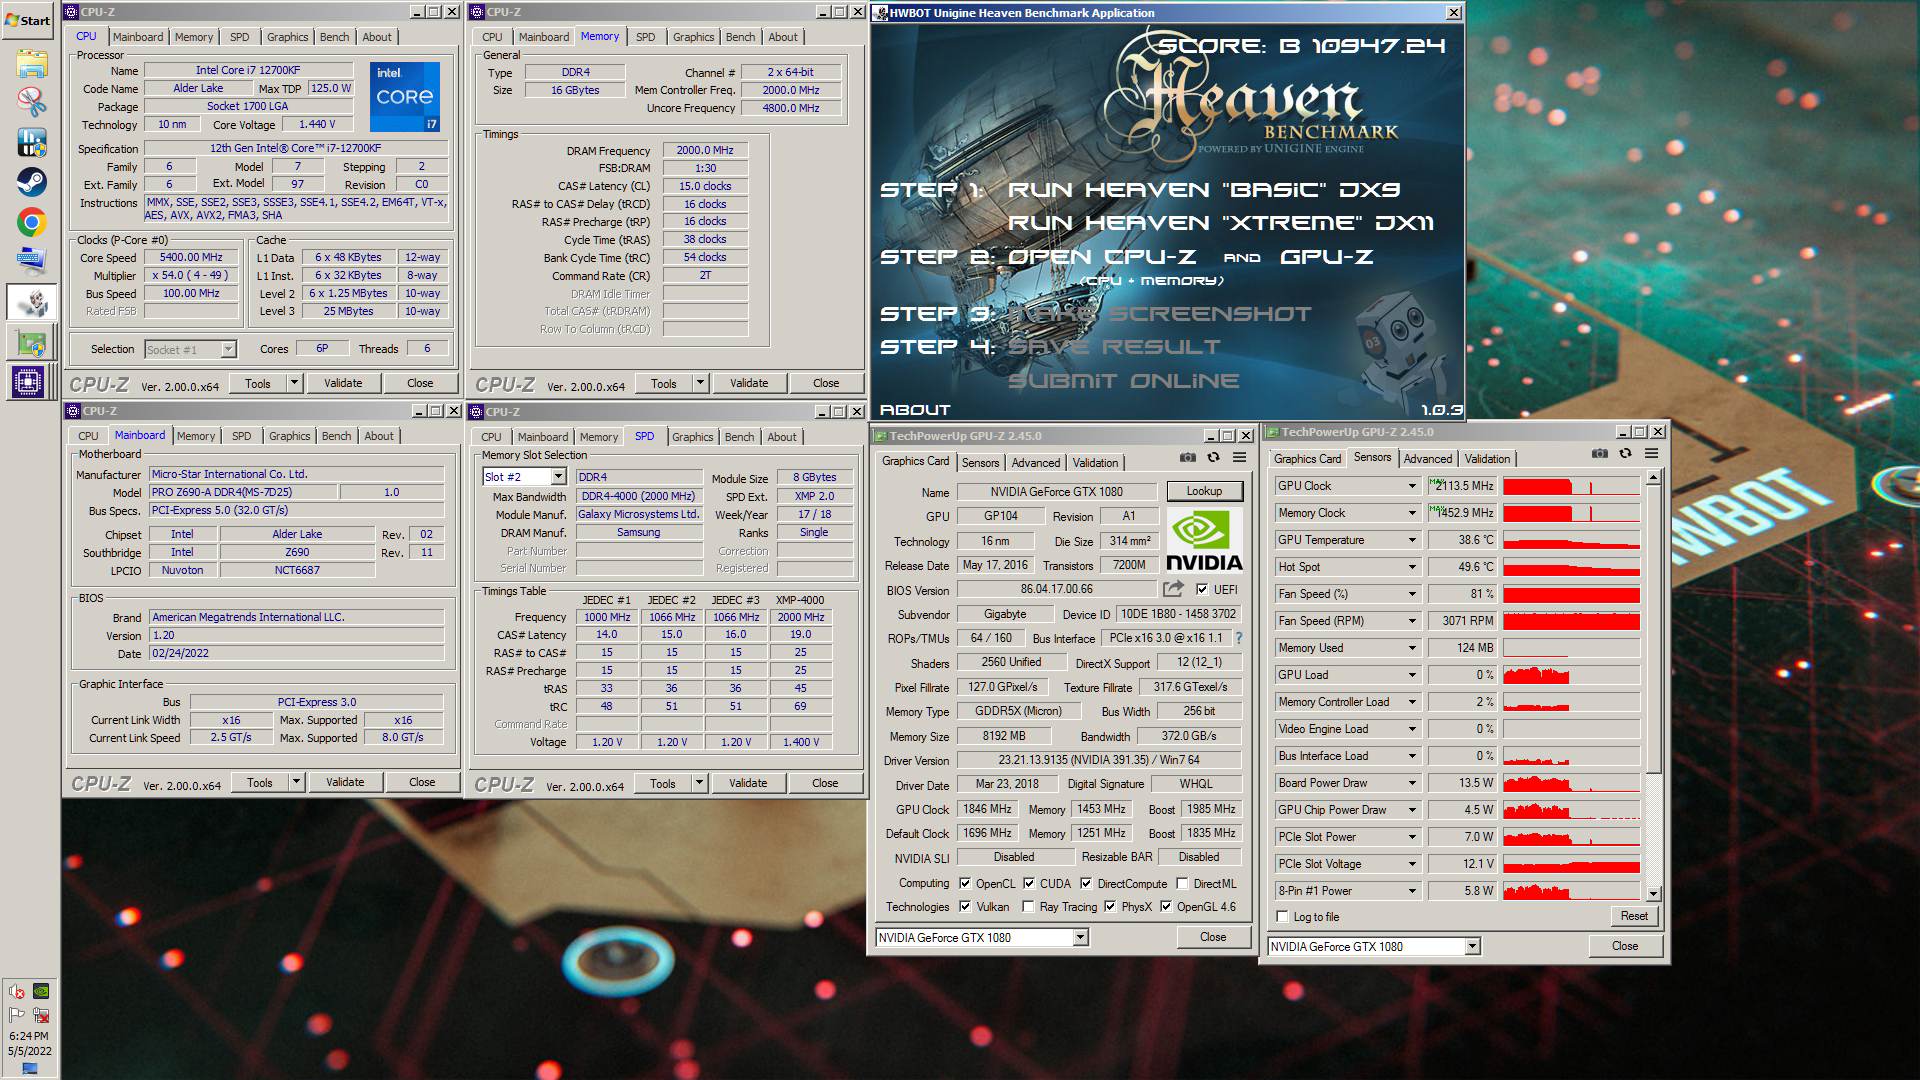Viewport: 1920px width, 1080px height.
Task: Expand the GPU Temperature sensor dropdown
Action: point(1412,540)
